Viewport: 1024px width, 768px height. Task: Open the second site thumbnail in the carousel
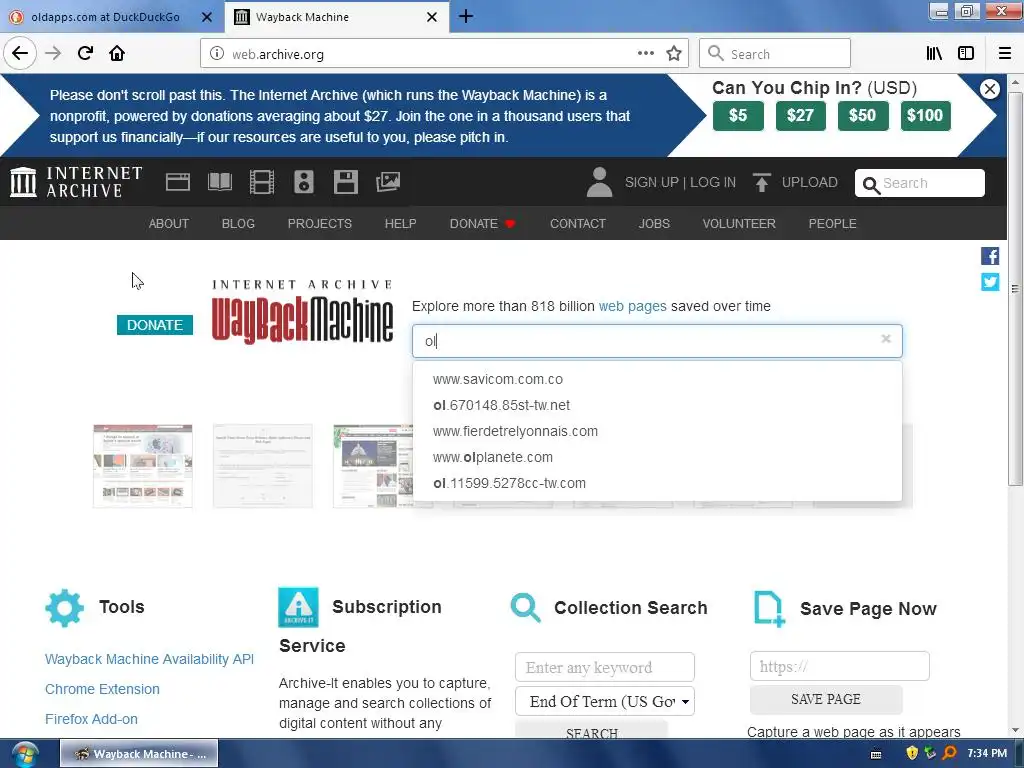click(263, 466)
